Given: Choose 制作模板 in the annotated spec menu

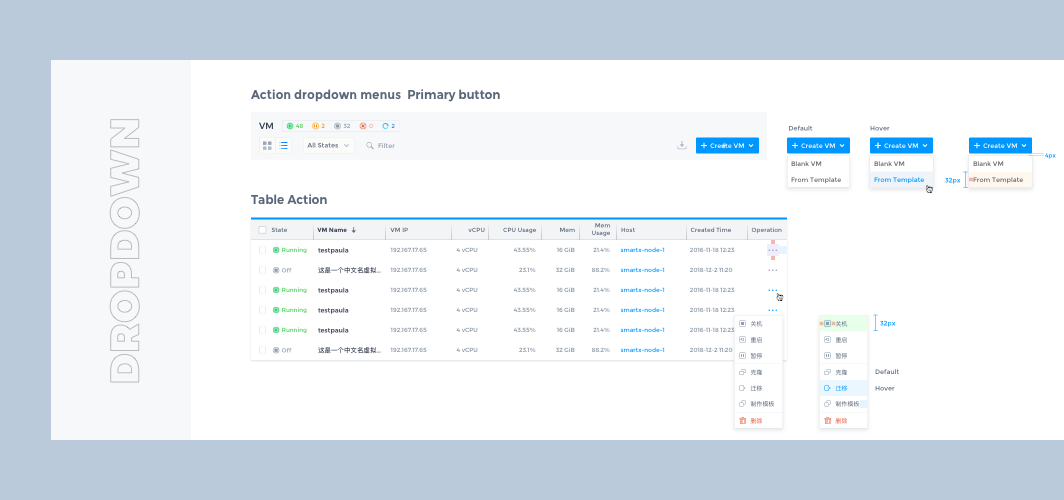Looking at the screenshot, I should 843,404.
